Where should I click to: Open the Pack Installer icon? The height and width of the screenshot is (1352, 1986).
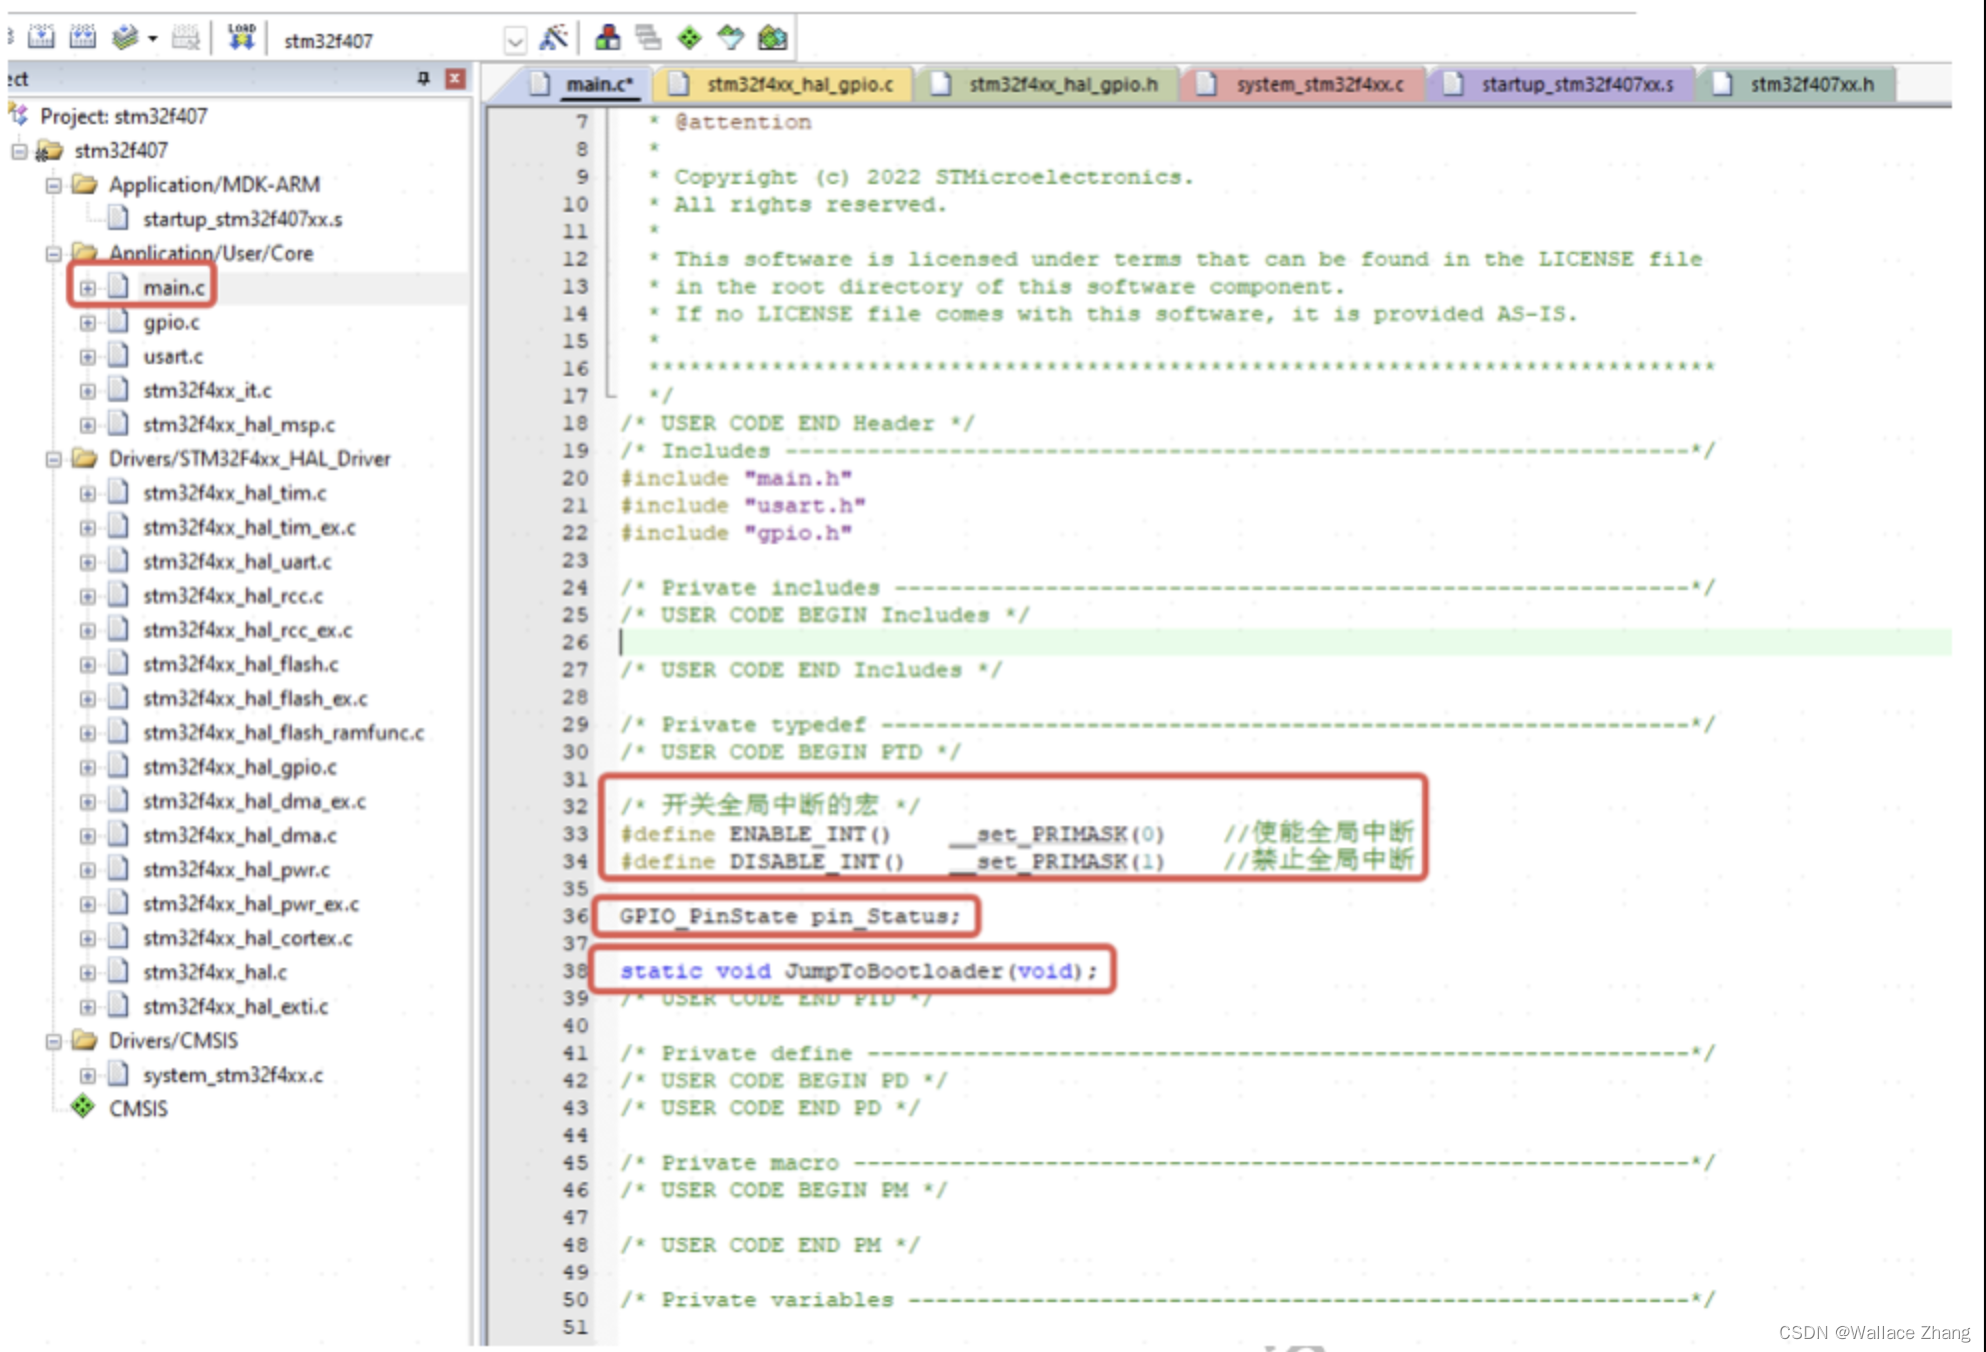tap(770, 38)
